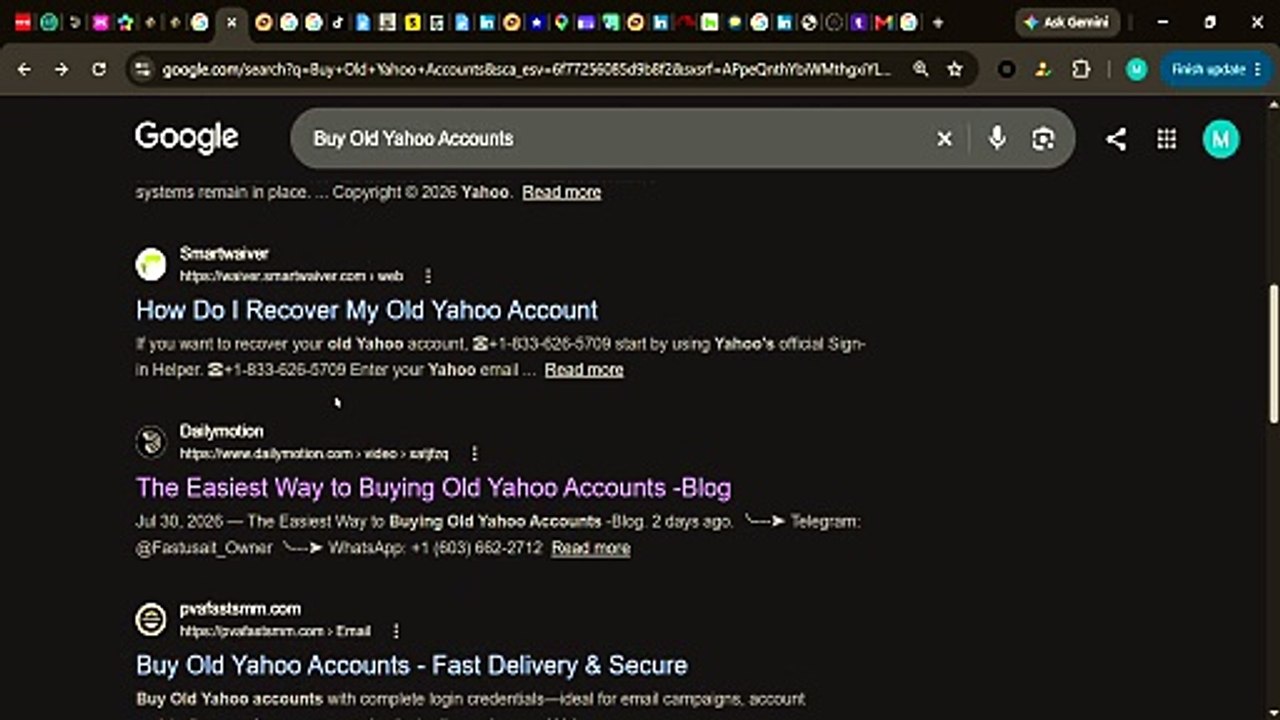Click the pvafastsmm.com site favicon

click(151, 620)
